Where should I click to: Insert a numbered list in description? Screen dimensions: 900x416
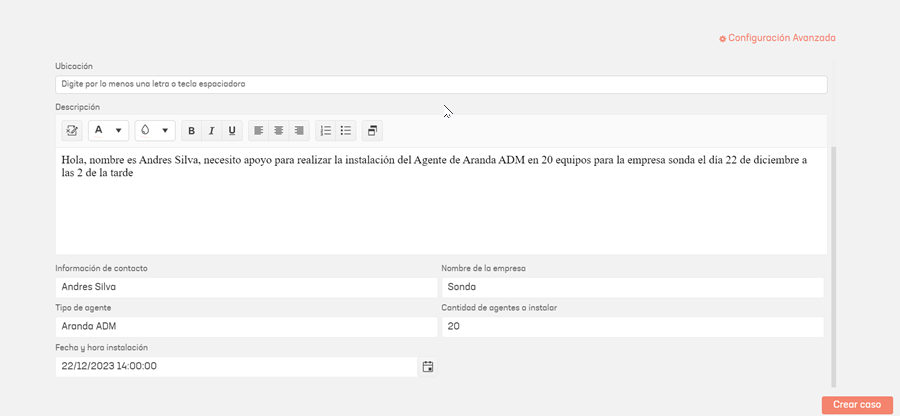click(326, 131)
